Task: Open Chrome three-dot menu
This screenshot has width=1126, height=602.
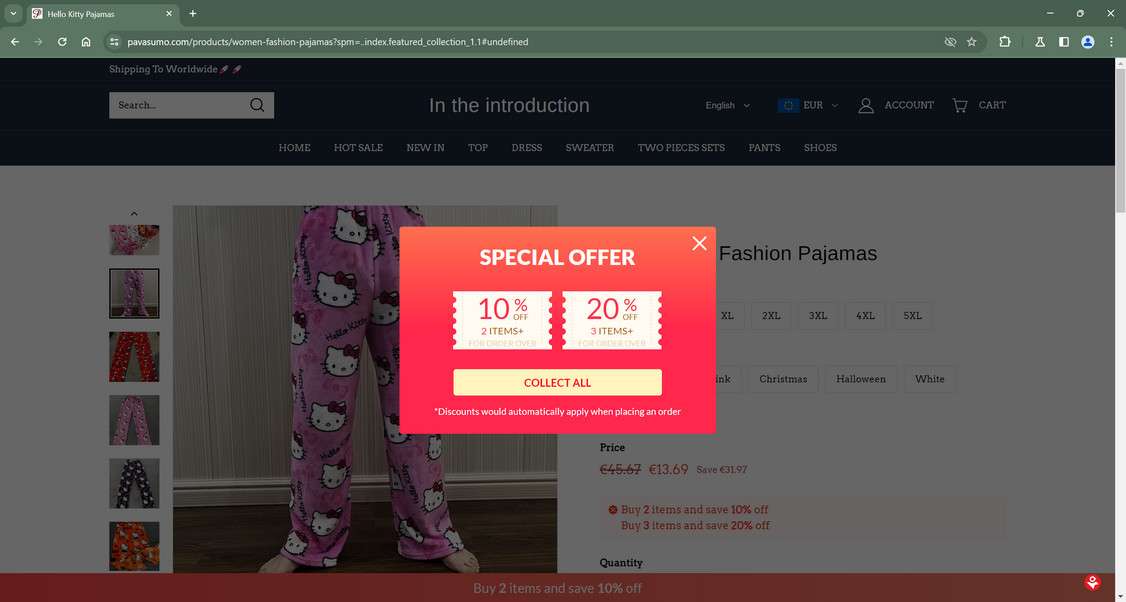Action: 1111,42
